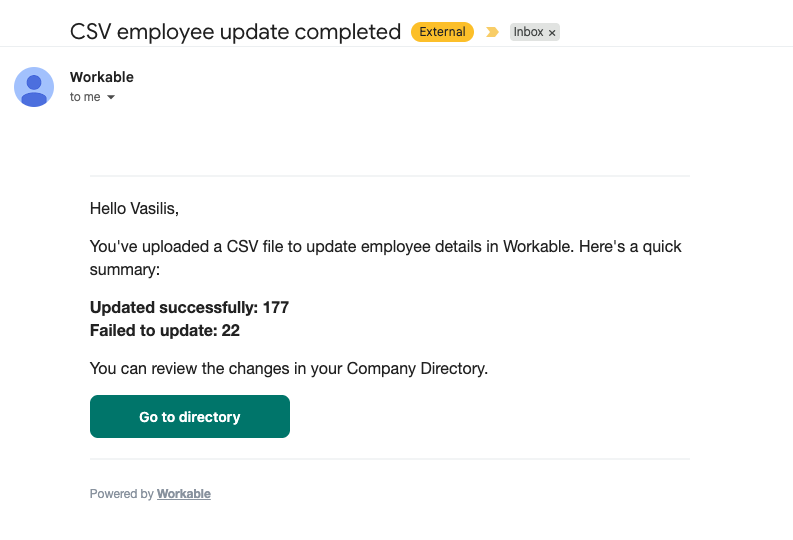Click the yellow External badge

click(442, 32)
